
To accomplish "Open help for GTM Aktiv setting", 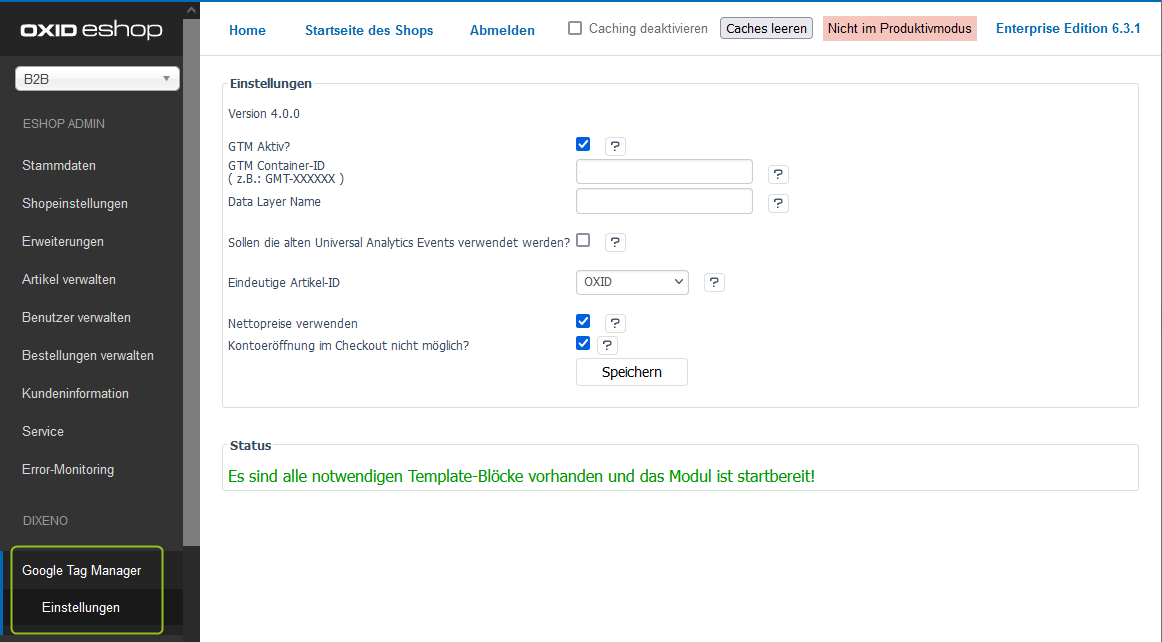I will (x=615, y=146).
